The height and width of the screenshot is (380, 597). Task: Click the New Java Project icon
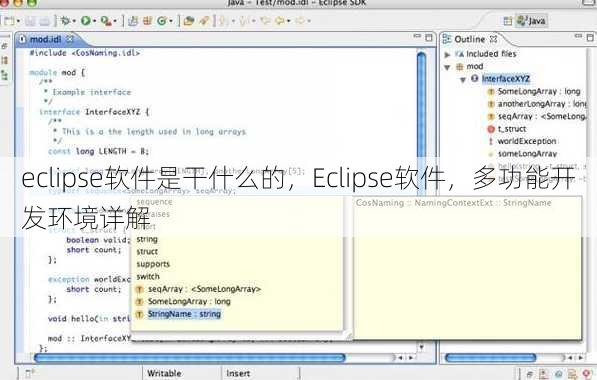pos(133,21)
